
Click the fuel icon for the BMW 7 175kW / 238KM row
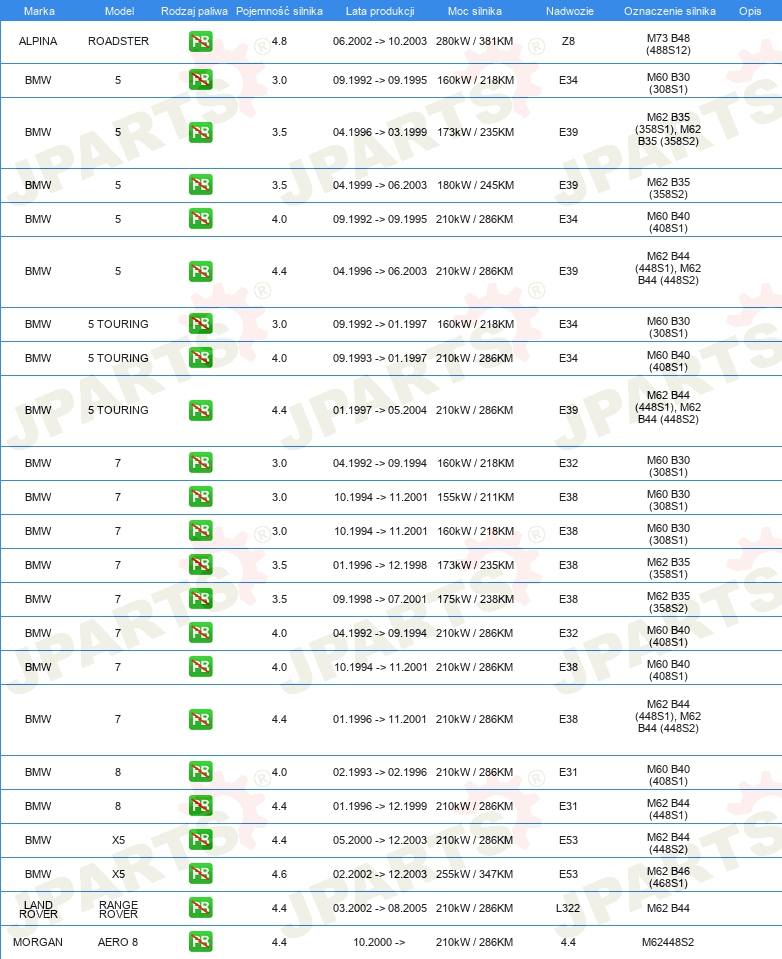pyautogui.click(x=201, y=599)
